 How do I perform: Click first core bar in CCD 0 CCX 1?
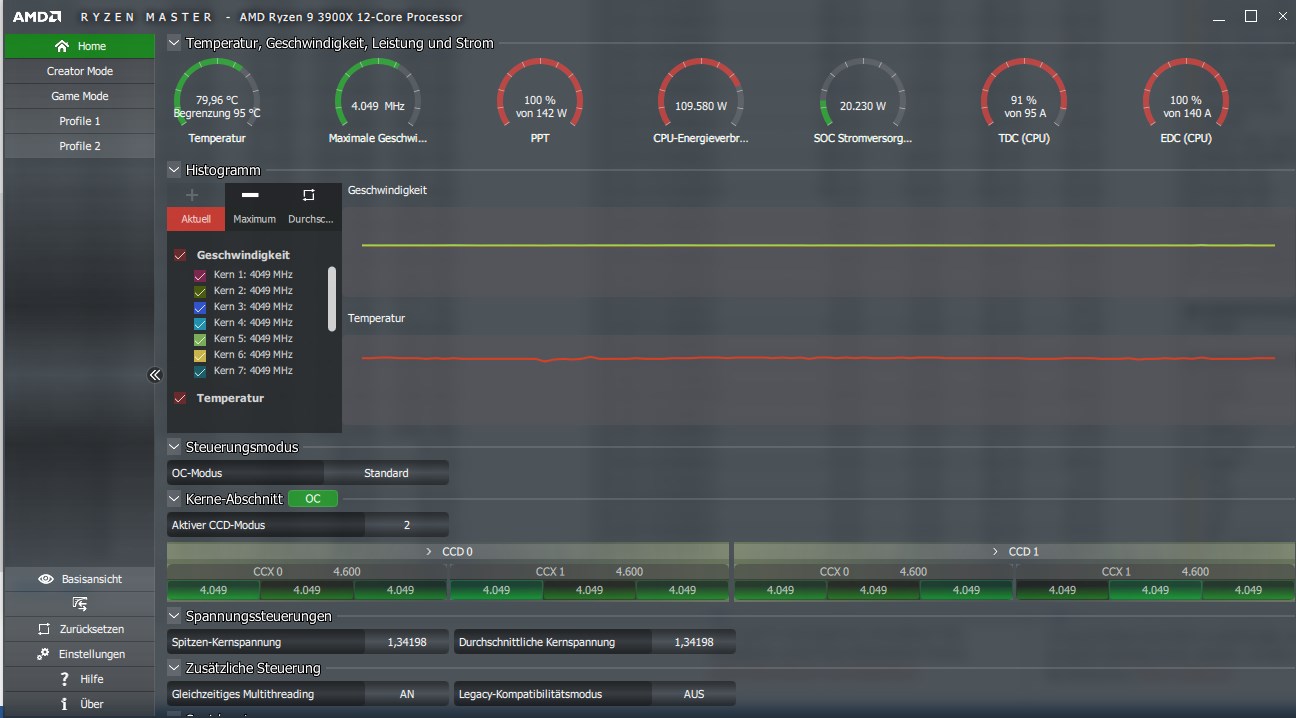click(x=496, y=590)
